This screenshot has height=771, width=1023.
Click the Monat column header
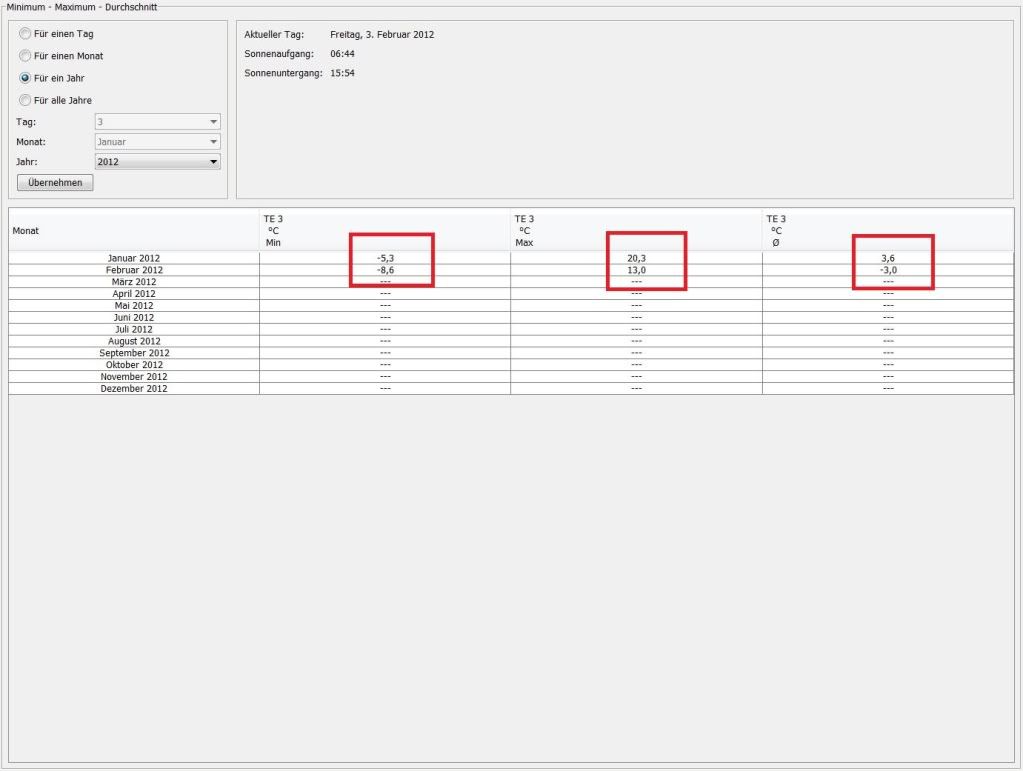click(x=133, y=231)
